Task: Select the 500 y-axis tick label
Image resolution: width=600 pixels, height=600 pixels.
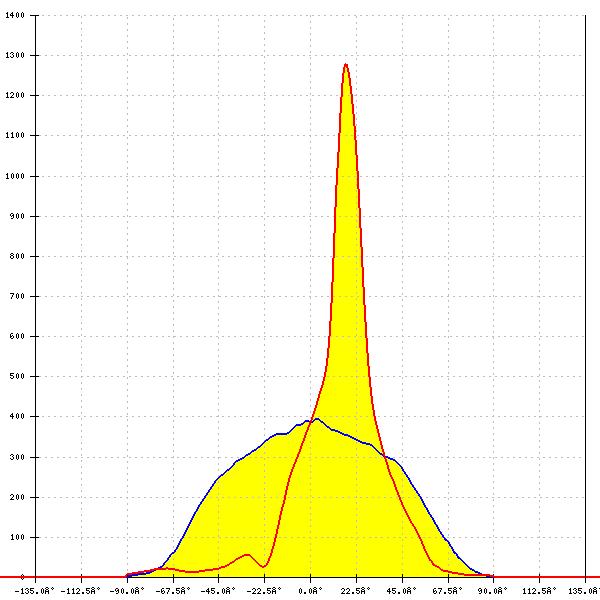Action: point(18,377)
